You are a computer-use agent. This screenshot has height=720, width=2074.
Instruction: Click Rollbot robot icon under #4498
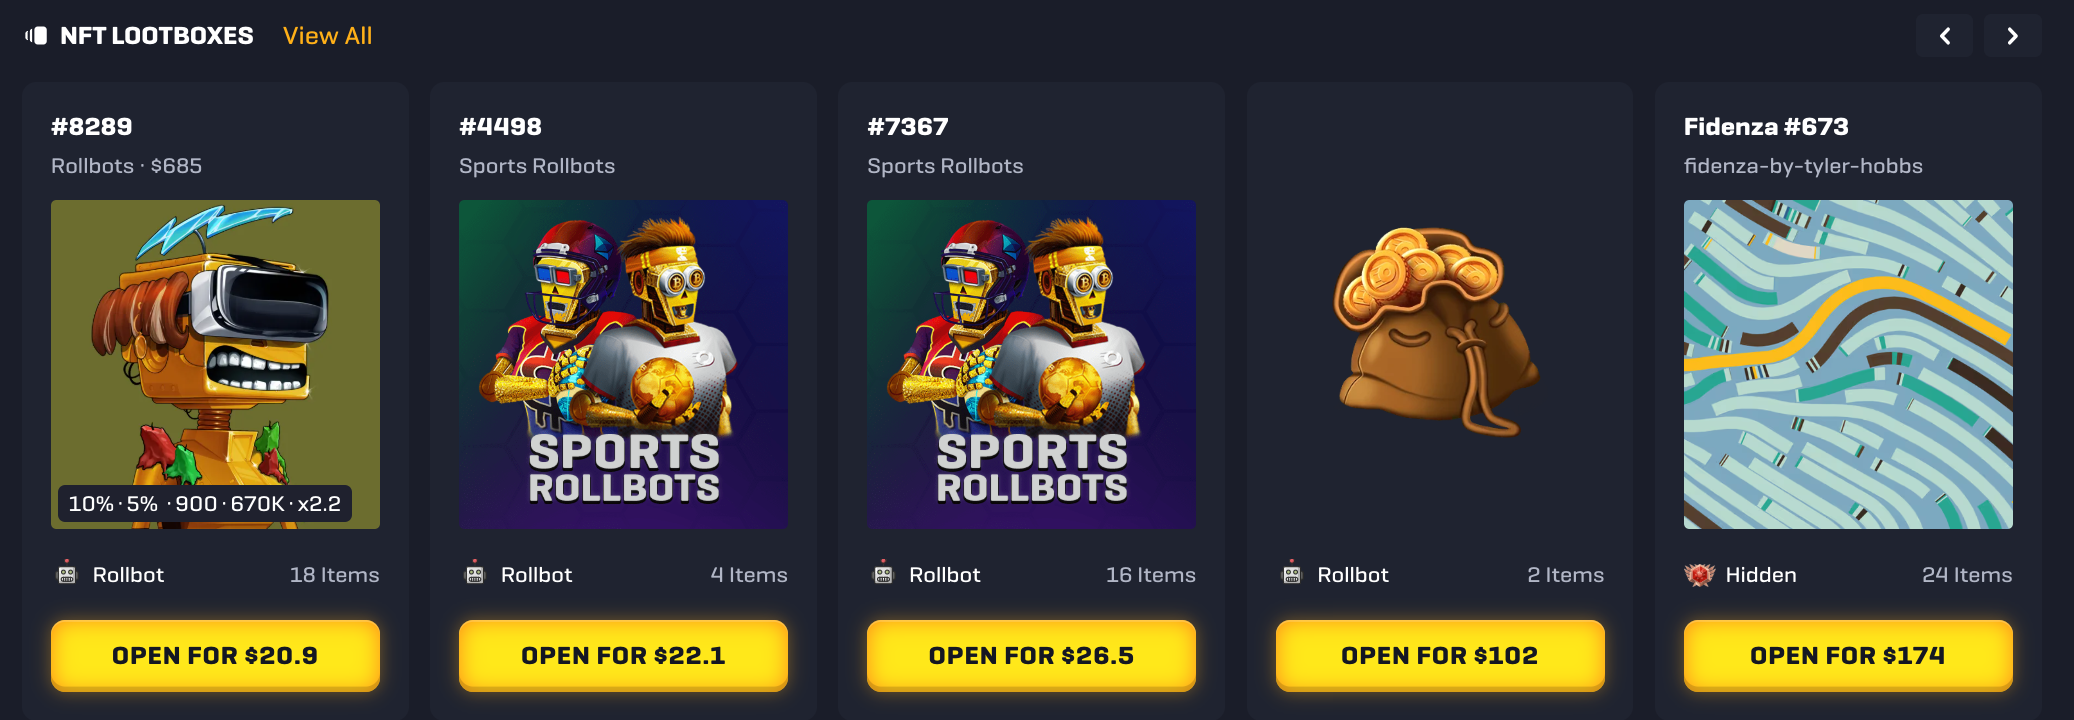(x=475, y=573)
